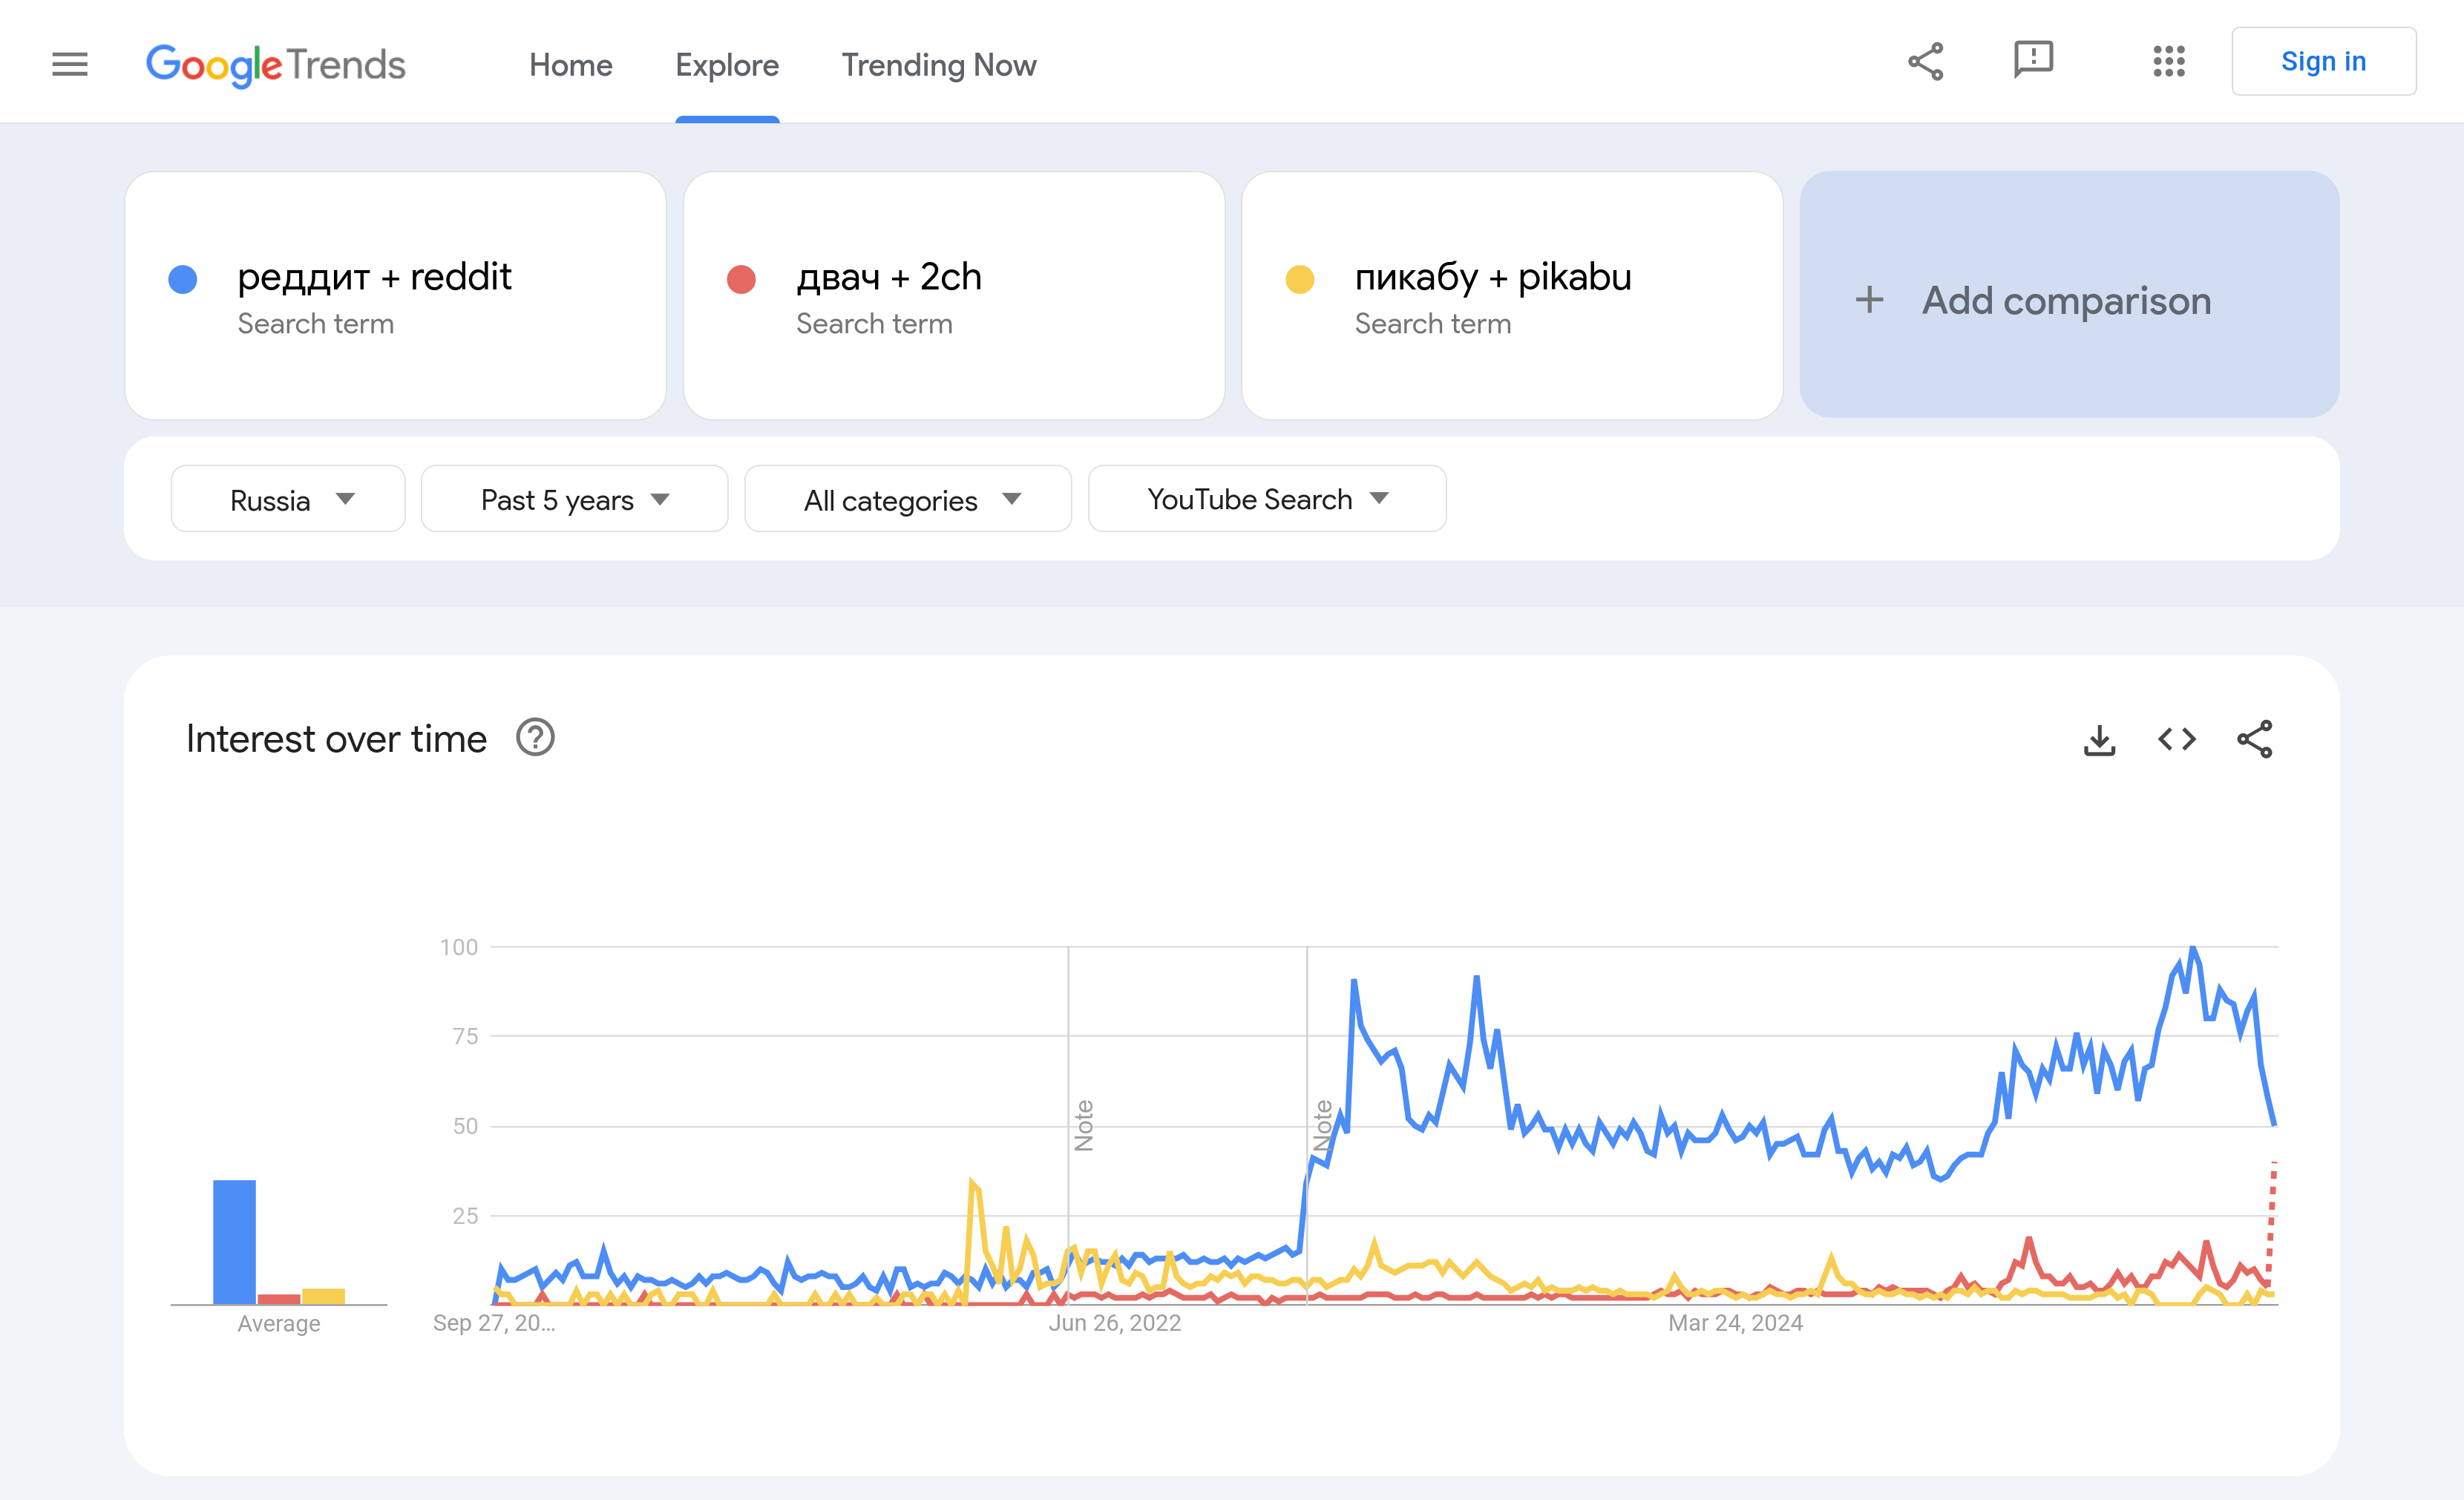
Task: Click Add comparison
Action: click(2068, 300)
